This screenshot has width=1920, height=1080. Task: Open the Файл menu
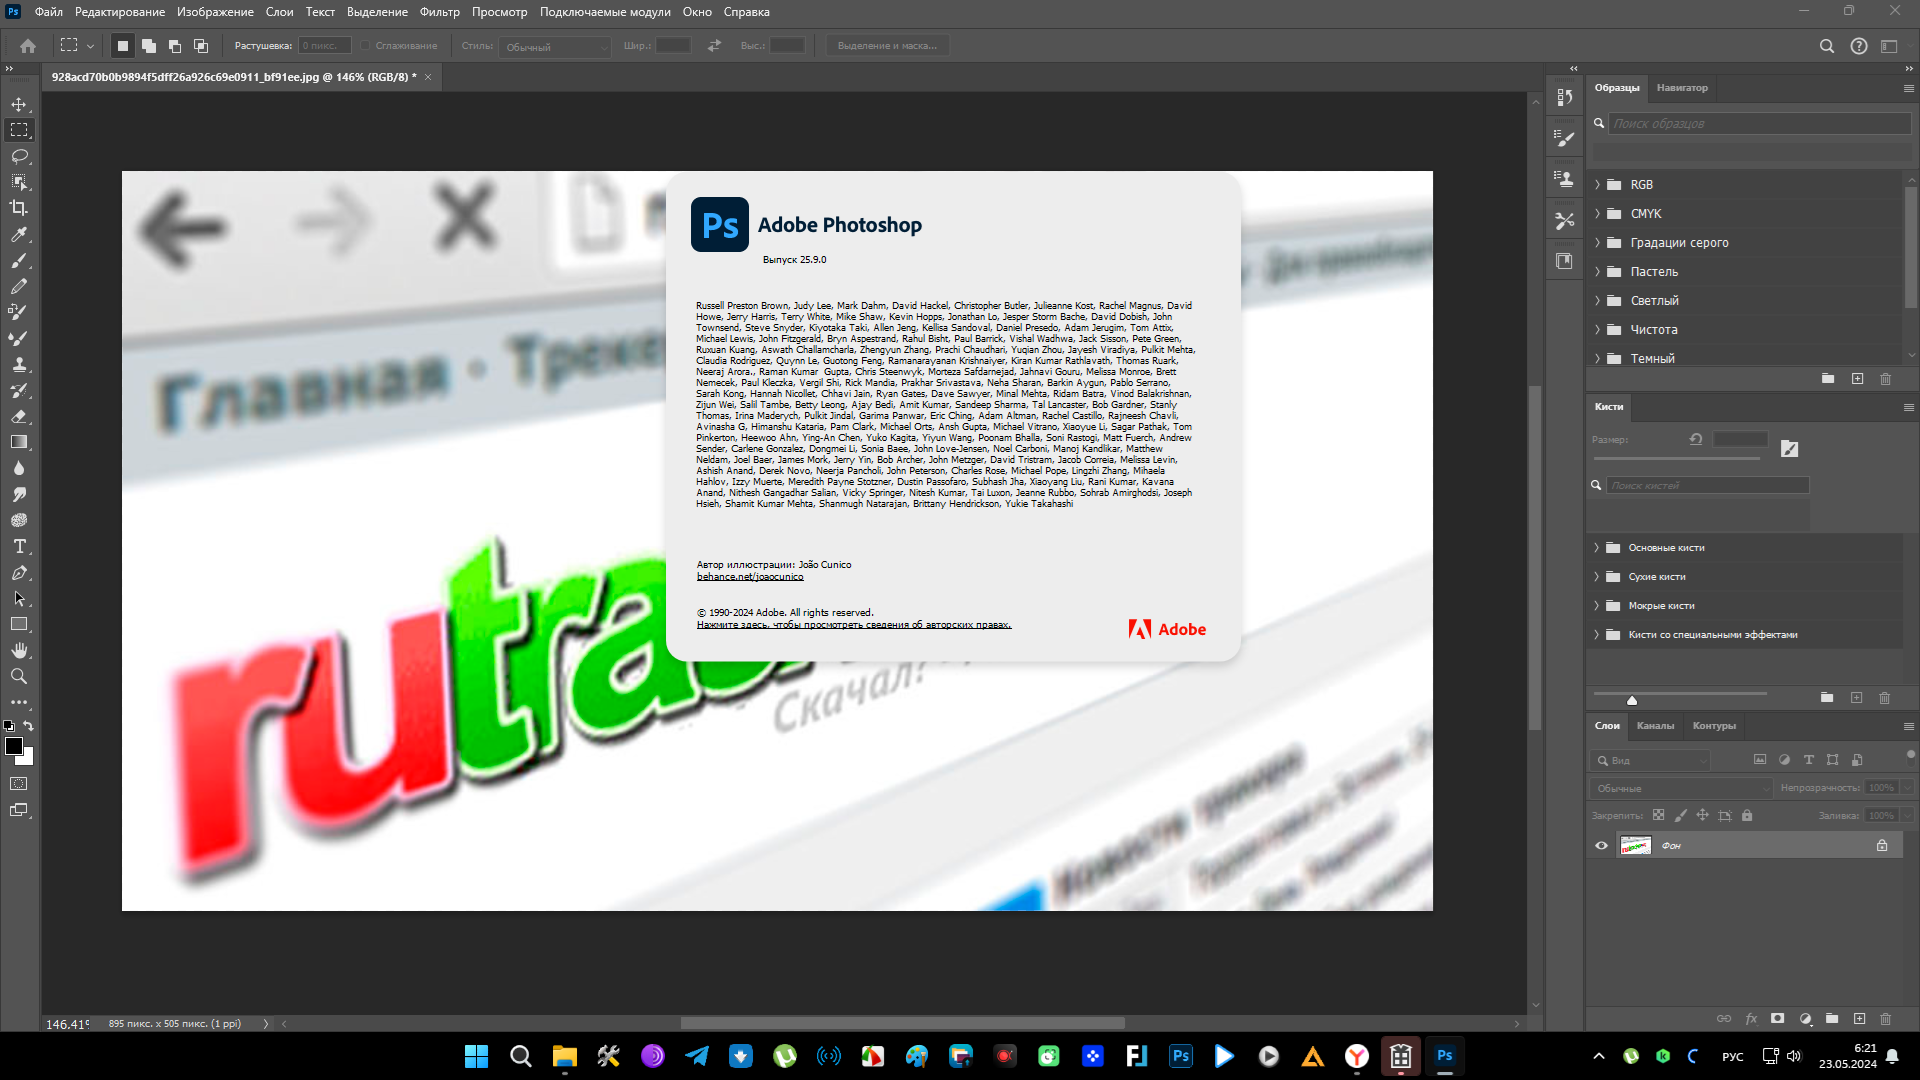click(x=48, y=12)
